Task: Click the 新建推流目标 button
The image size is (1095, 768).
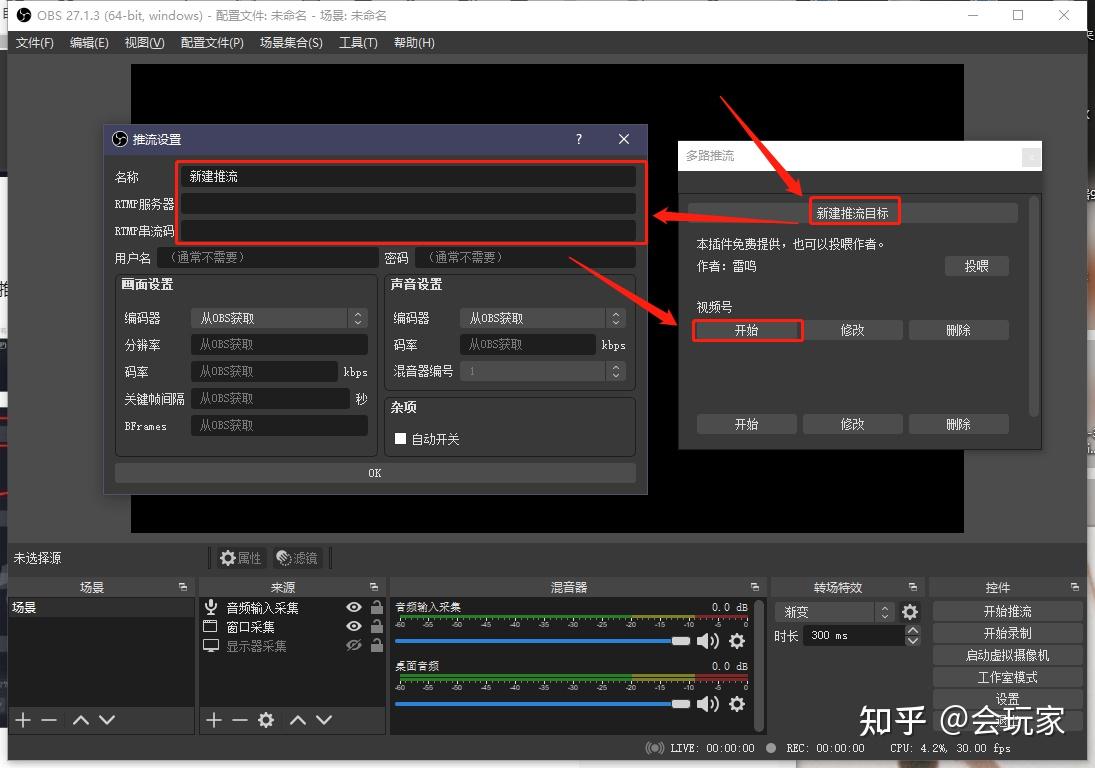Action: tap(853, 213)
